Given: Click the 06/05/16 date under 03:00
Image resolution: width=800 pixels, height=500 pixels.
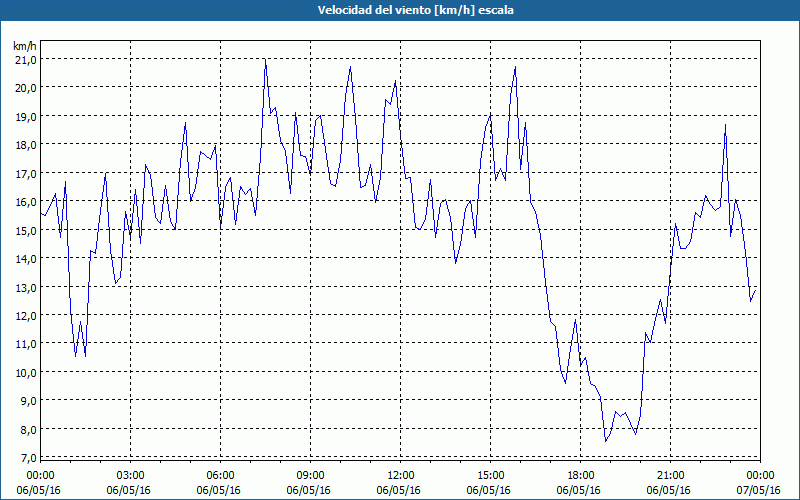Looking at the screenshot, I should pos(129,491).
